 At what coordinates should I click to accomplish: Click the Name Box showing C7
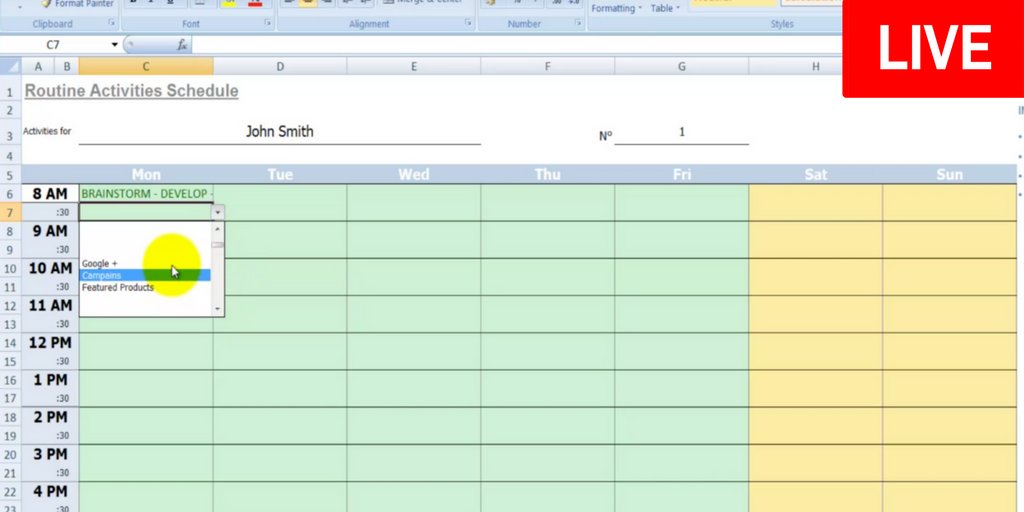tap(55, 44)
